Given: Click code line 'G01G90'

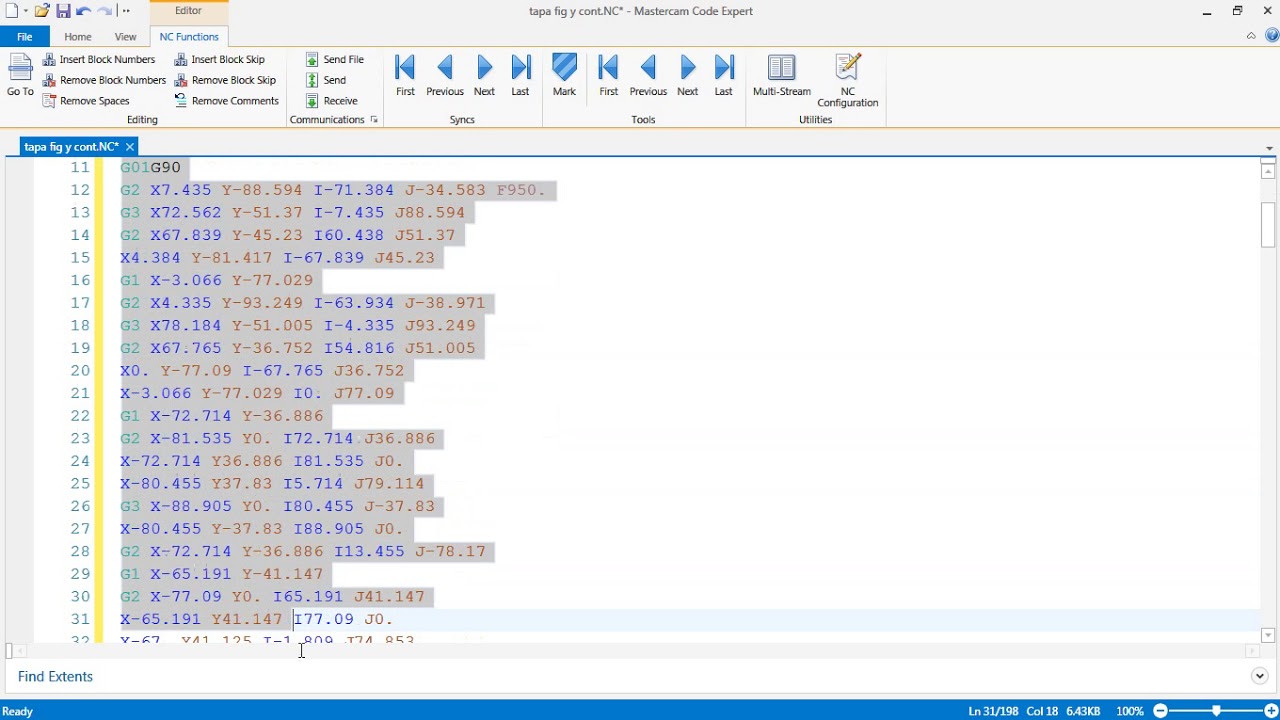Looking at the screenshot, I should tap(151, 167).
